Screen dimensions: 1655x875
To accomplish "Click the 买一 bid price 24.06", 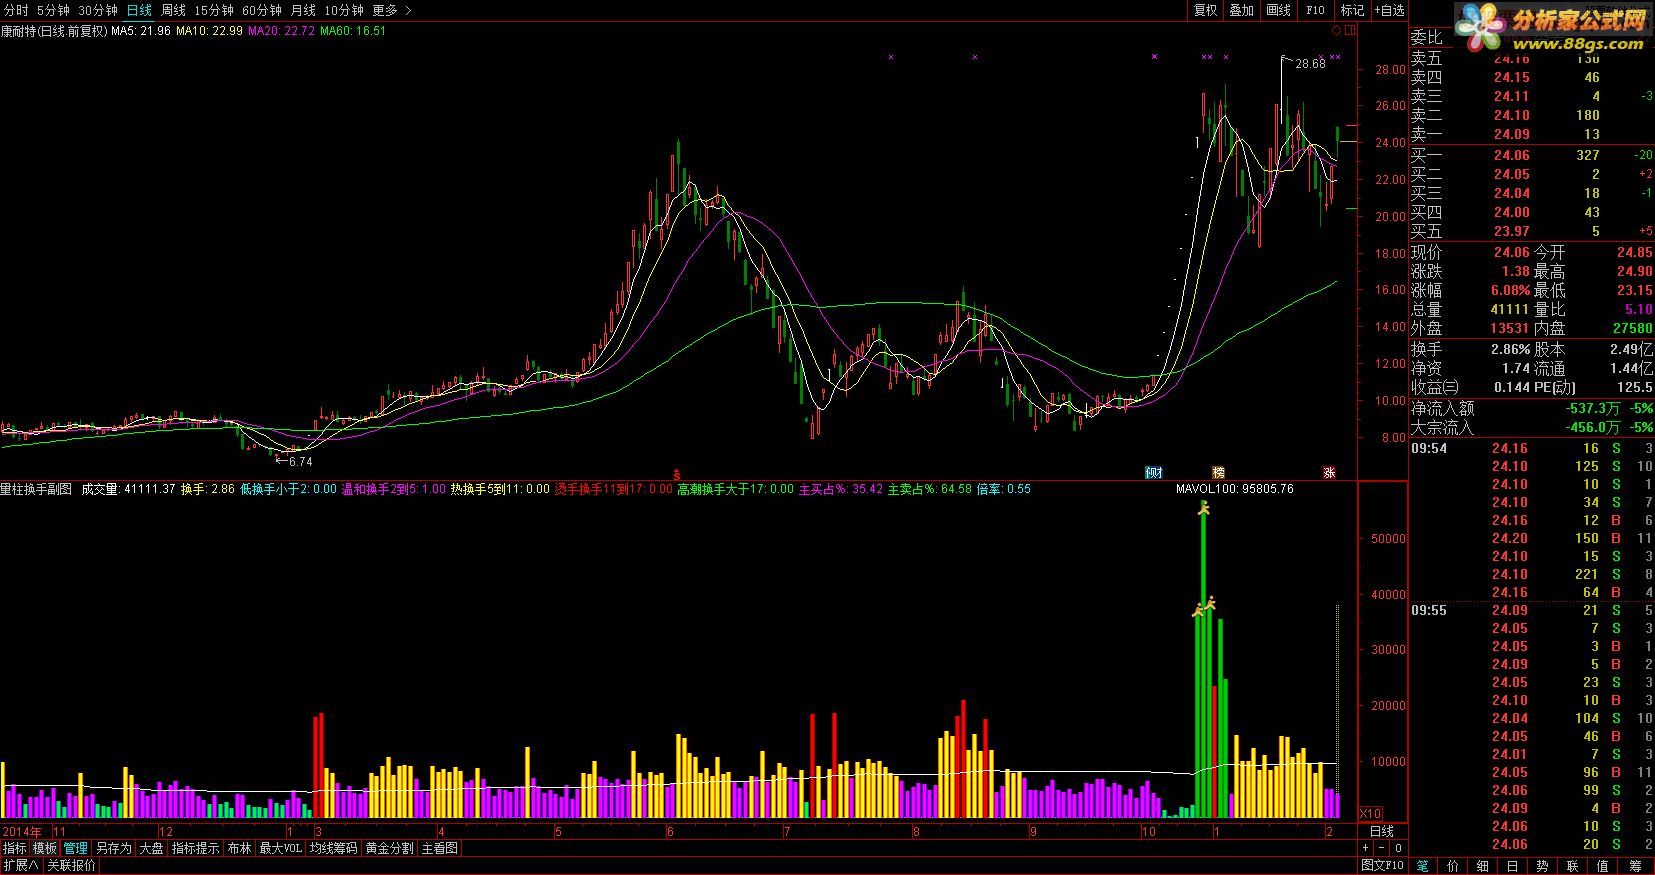I will point(1511,155).
